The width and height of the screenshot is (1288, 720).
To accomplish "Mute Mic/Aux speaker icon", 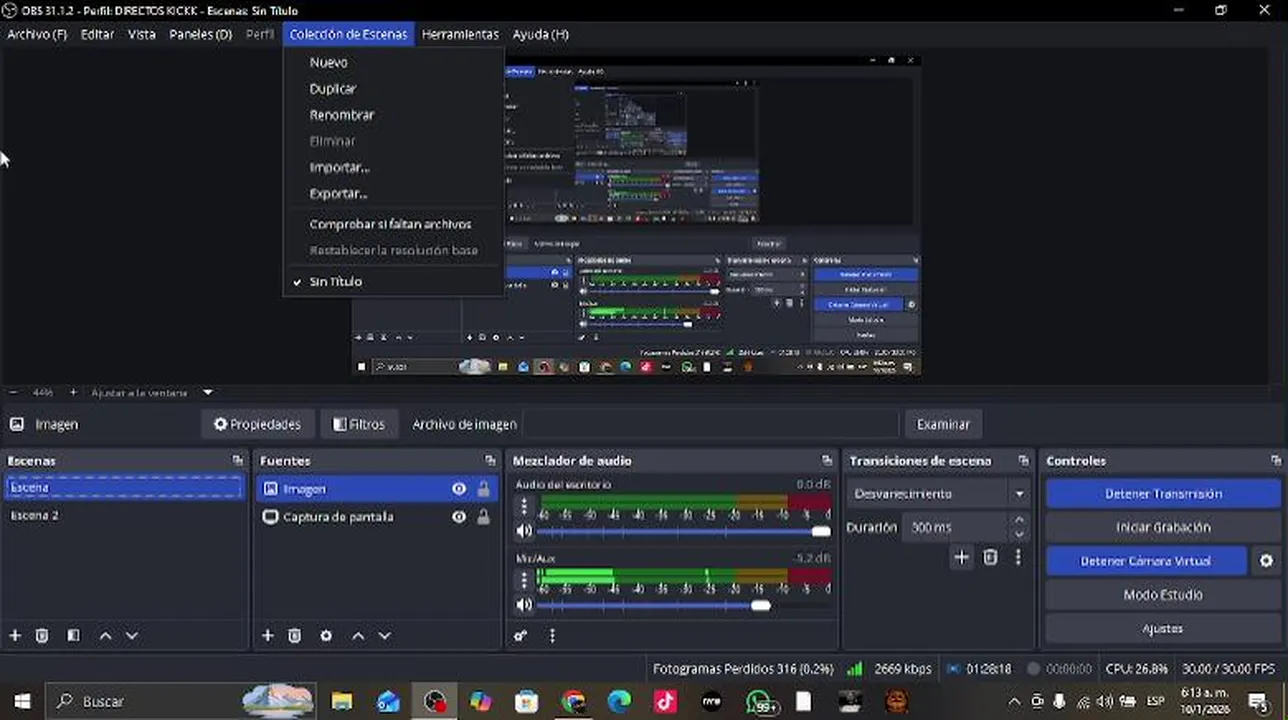I will [524, 605].
